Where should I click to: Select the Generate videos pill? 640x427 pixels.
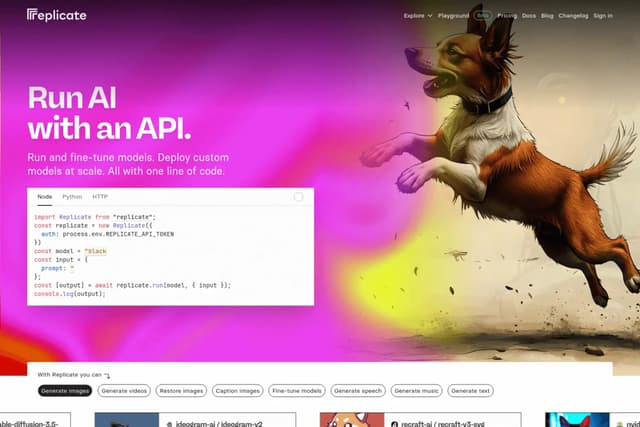click(x=125, y=391)
